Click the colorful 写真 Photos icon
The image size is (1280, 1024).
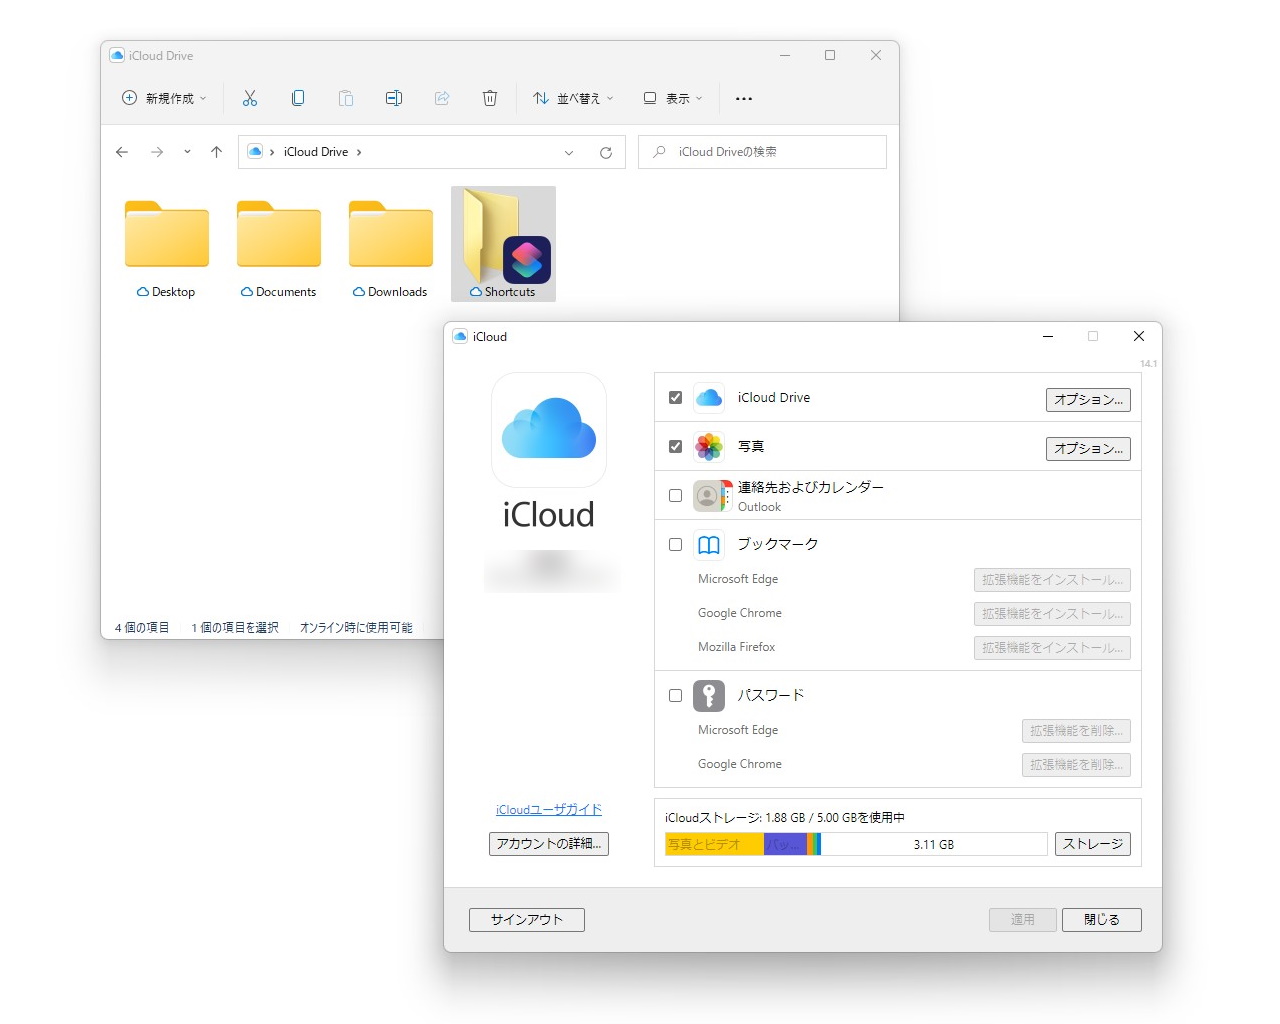(x=709, y=447)
